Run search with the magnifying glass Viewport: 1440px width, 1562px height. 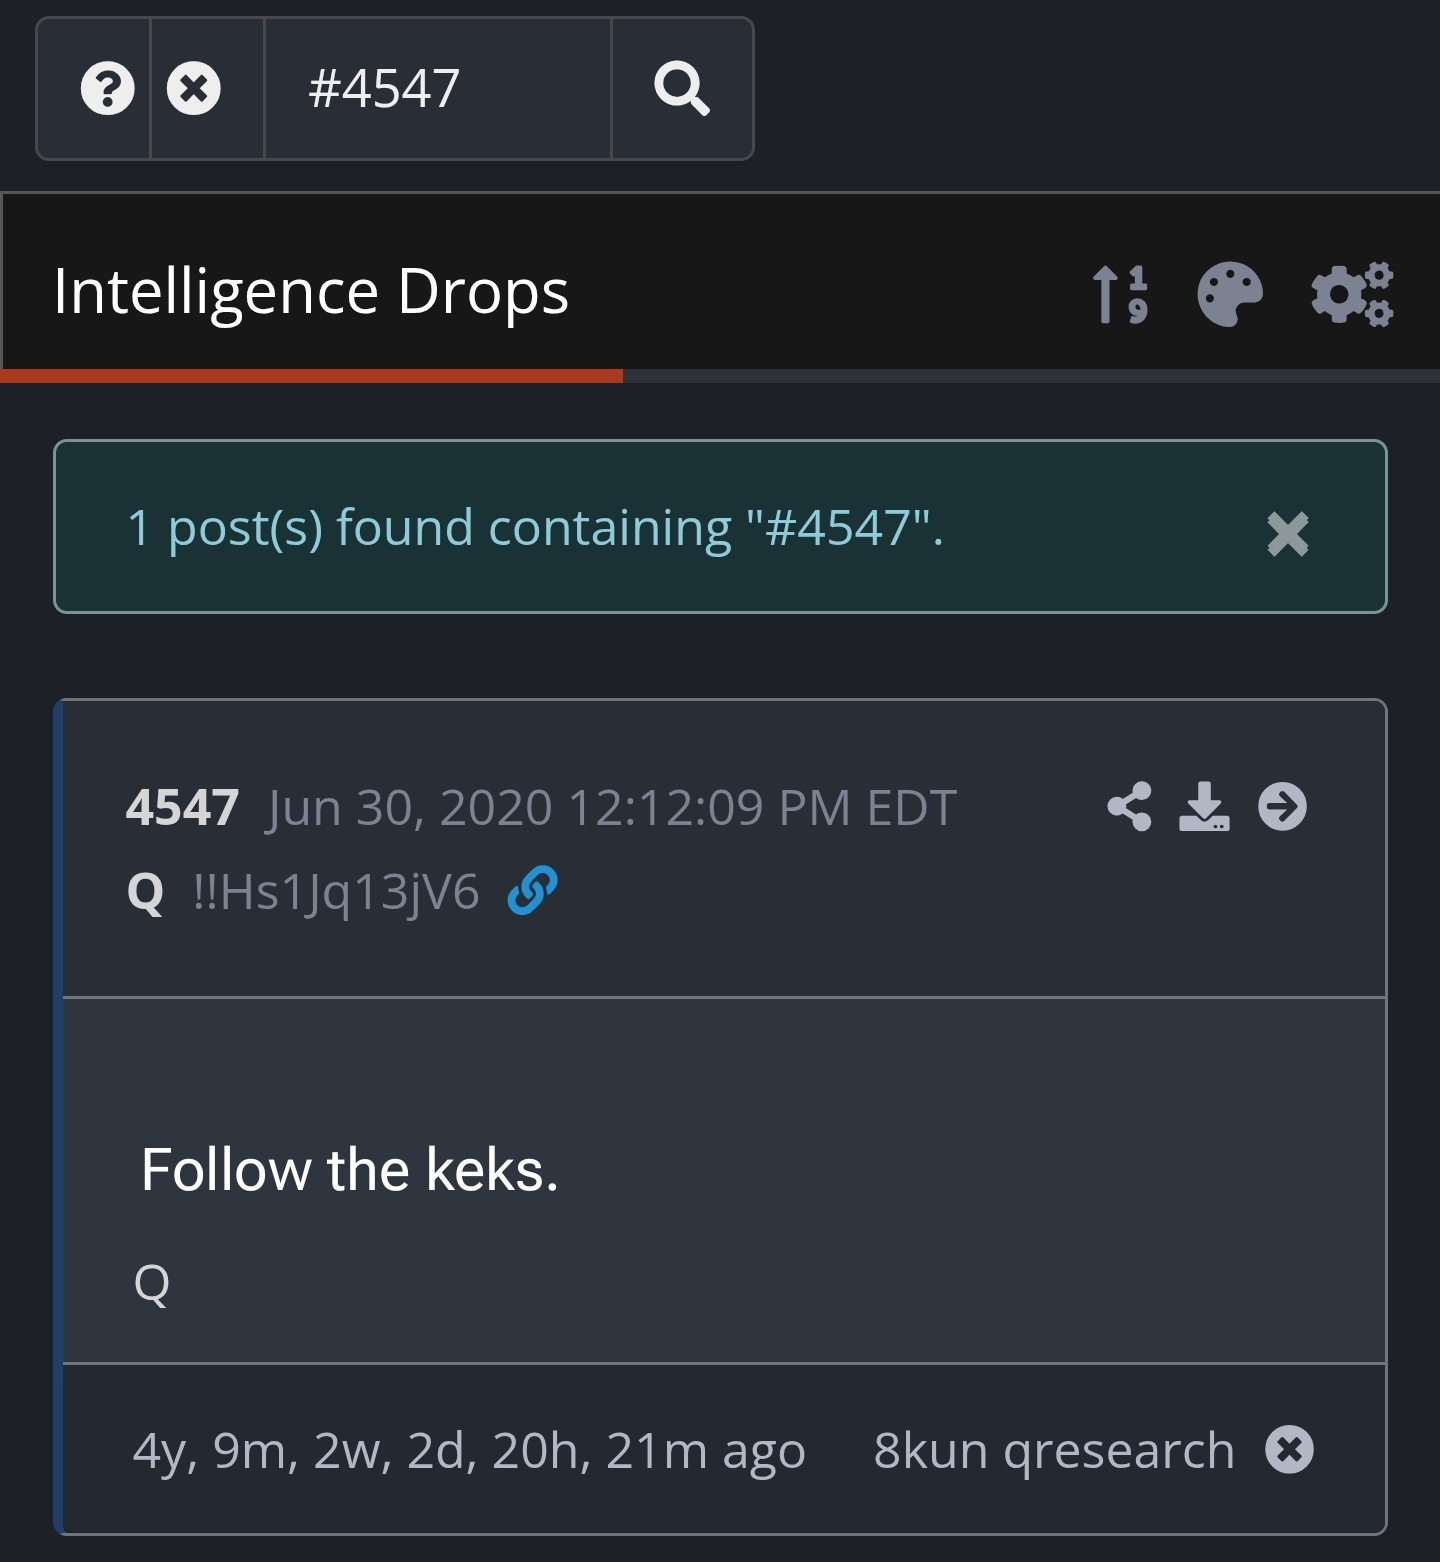[x=682, y=88]
